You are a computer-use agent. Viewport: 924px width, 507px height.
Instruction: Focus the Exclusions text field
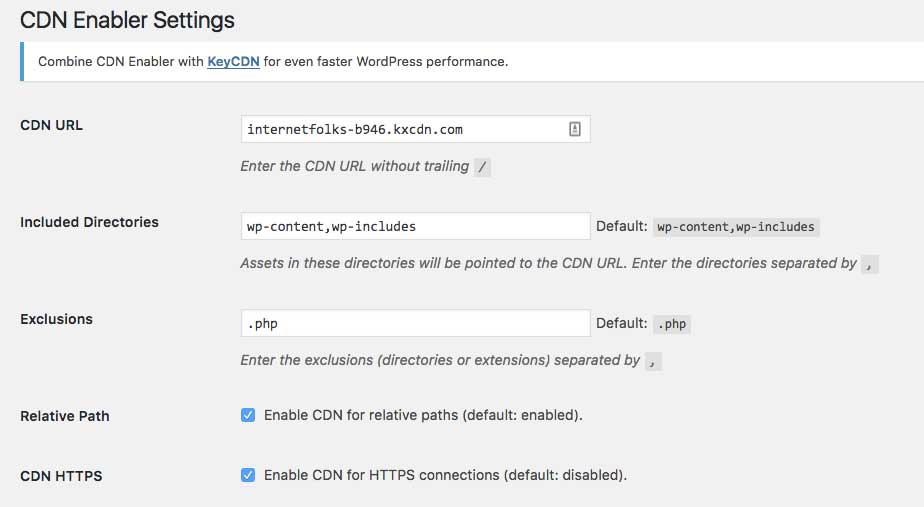[415, 323]
